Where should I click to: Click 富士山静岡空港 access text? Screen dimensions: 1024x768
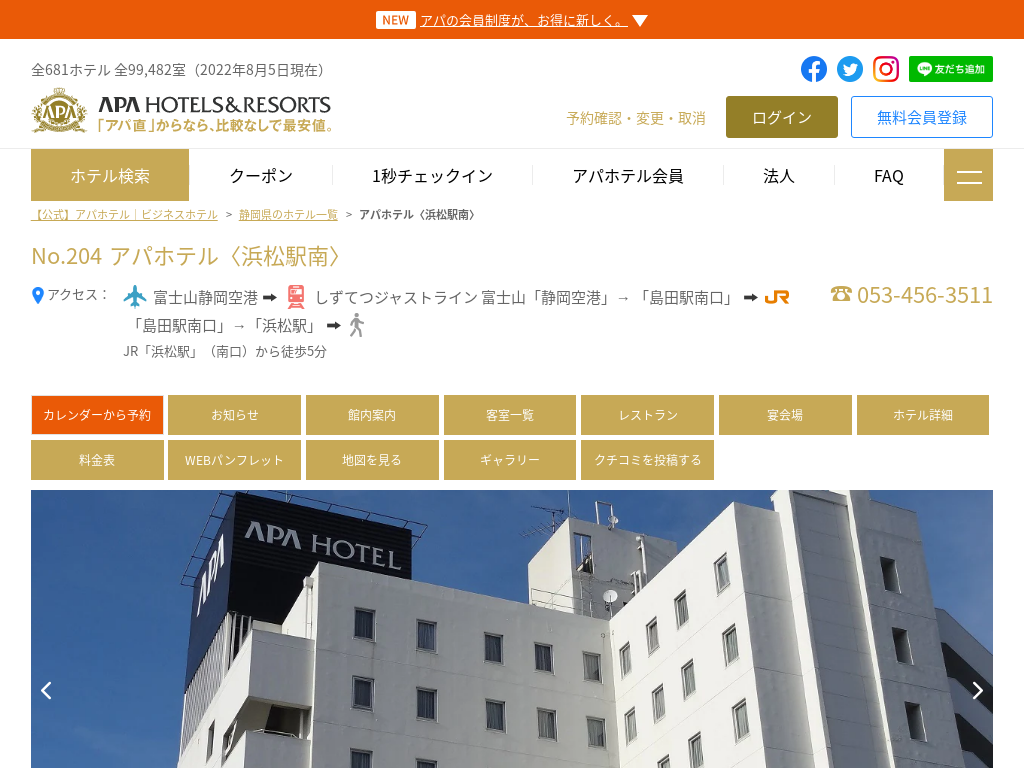(x=206, y=298)
